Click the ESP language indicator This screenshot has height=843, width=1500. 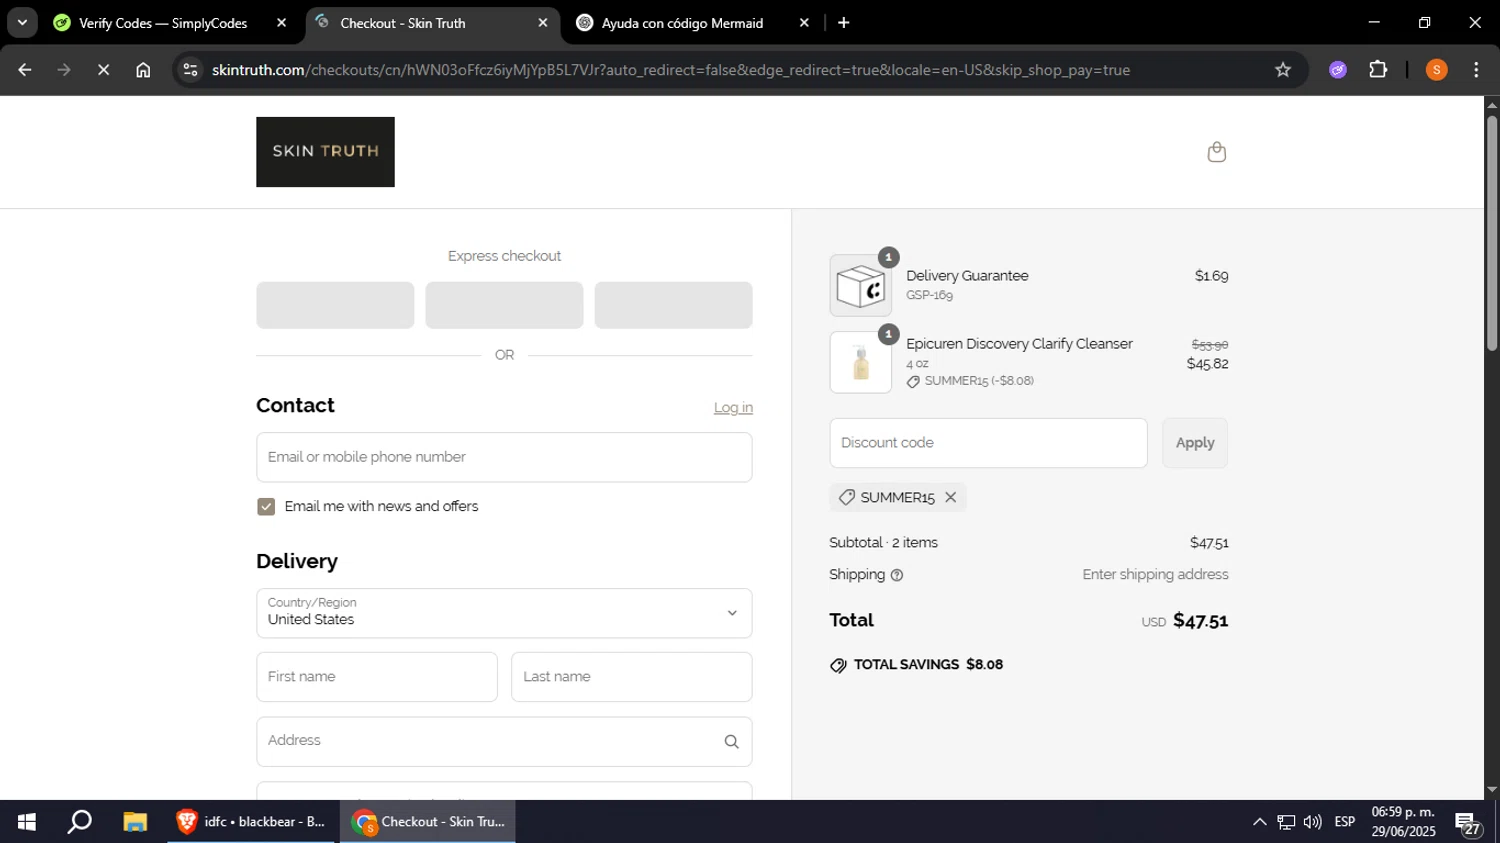[1345, 822]
